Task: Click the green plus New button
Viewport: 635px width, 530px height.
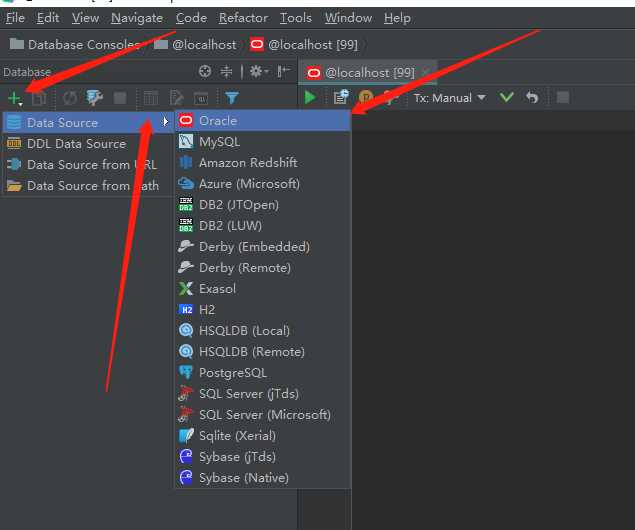Action: pos(15,98)
